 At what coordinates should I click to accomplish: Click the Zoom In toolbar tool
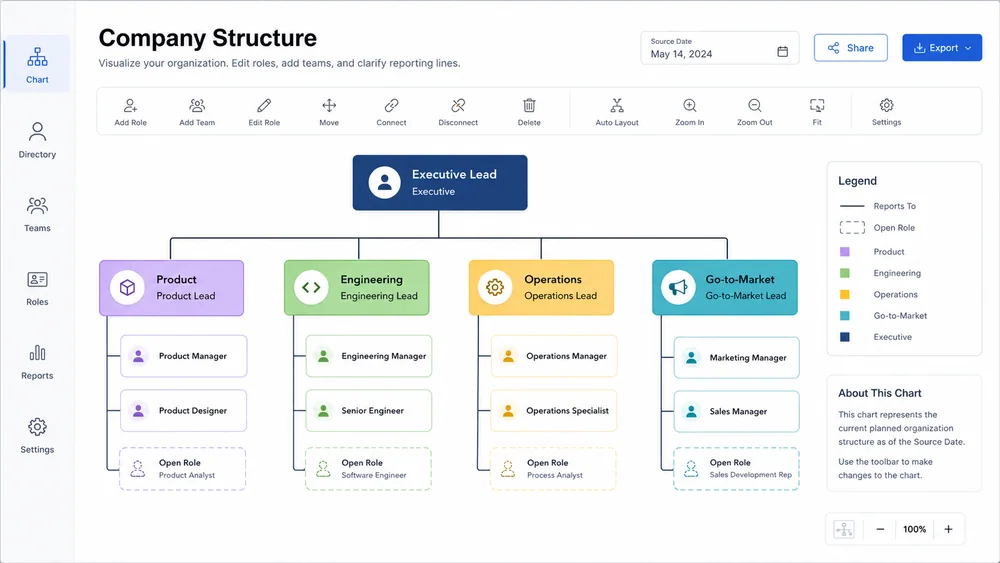click(x=689, y=112)
